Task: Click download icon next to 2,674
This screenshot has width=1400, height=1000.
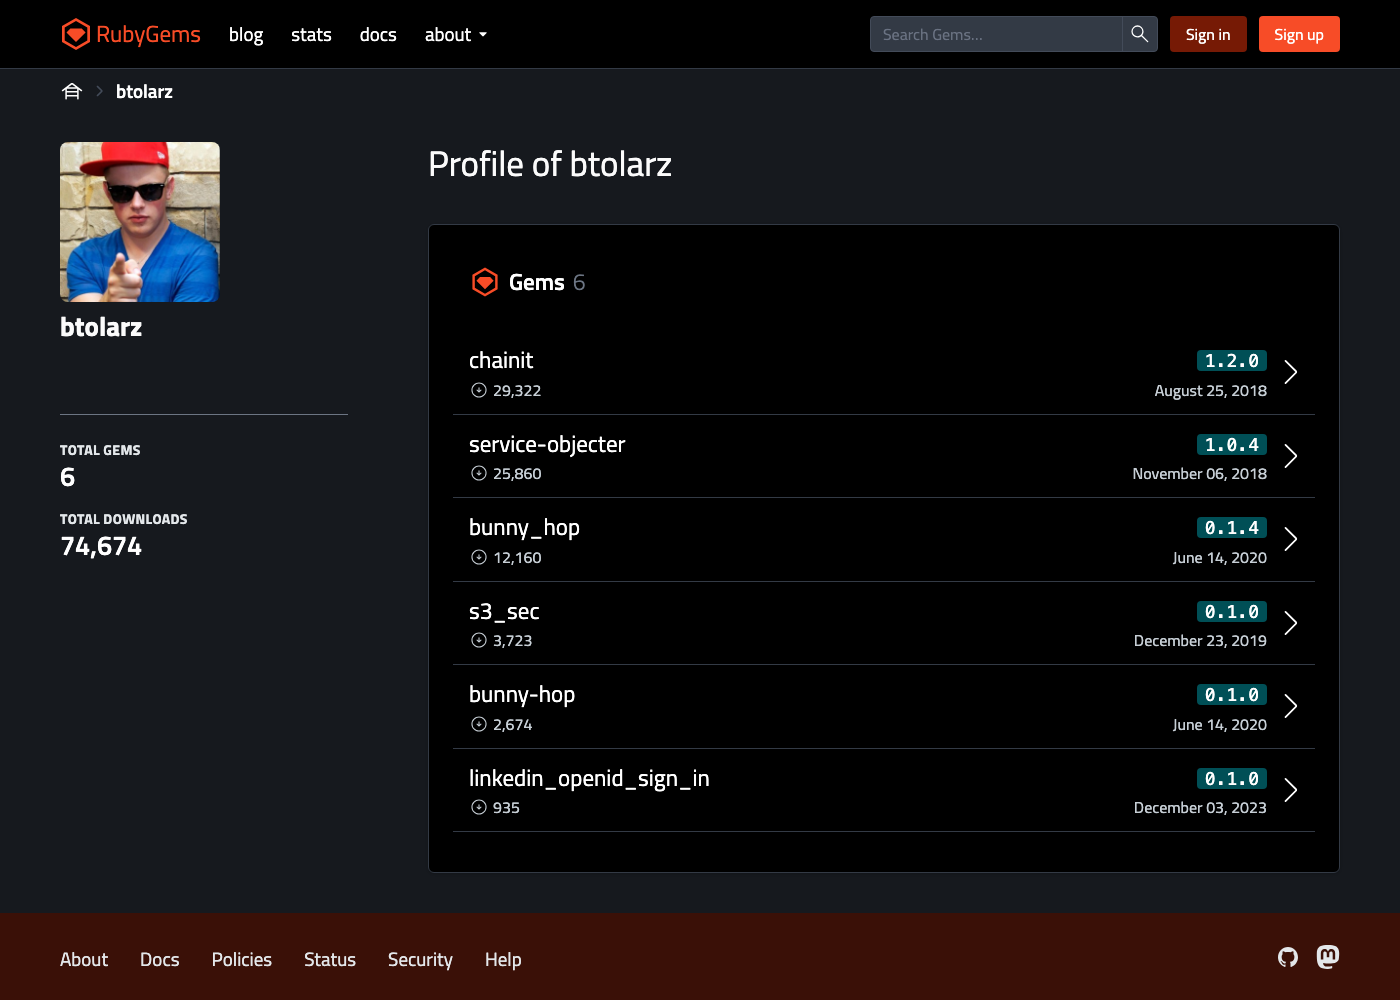Action: tap(479, 724)
